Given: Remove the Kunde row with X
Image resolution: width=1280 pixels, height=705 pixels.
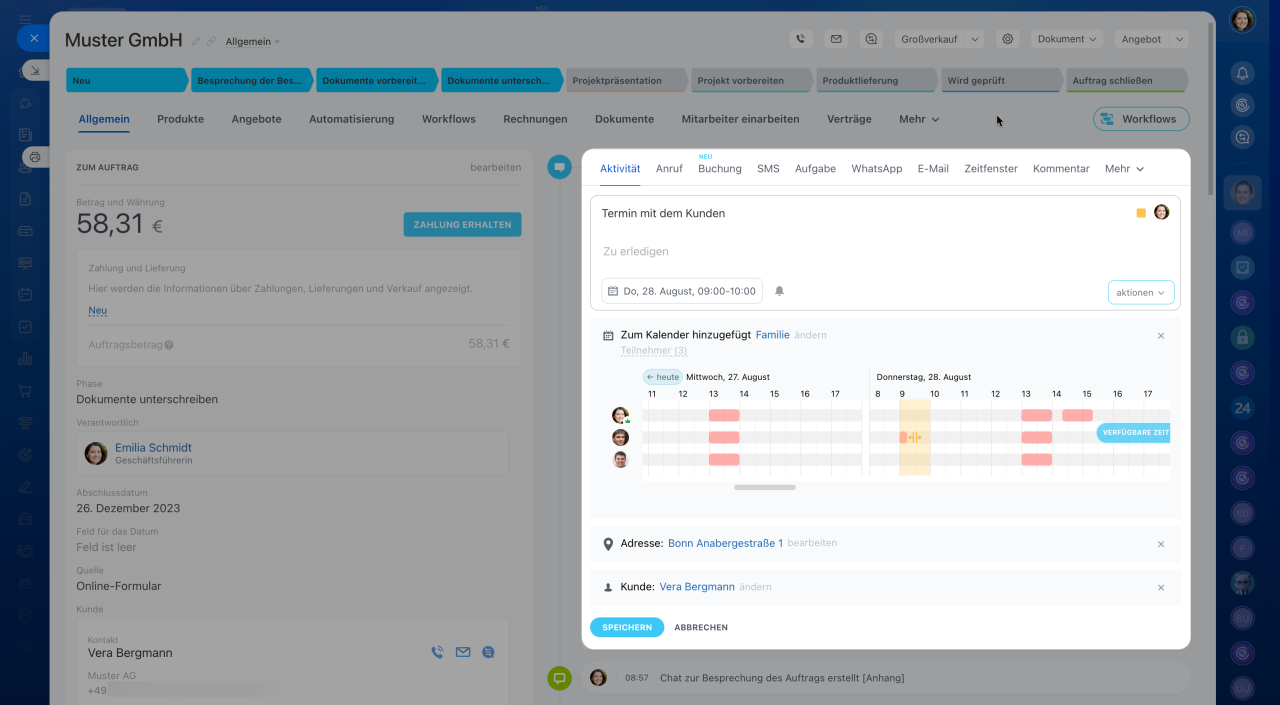Looking at the screenshot, I should tap(1161, 588).
